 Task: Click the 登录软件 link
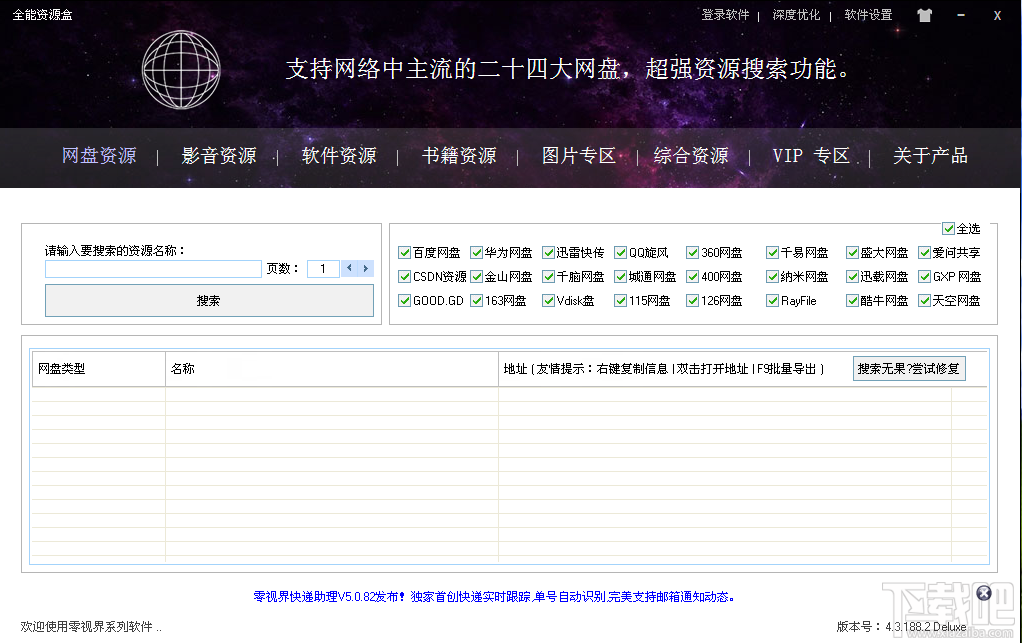click(725, 15)
